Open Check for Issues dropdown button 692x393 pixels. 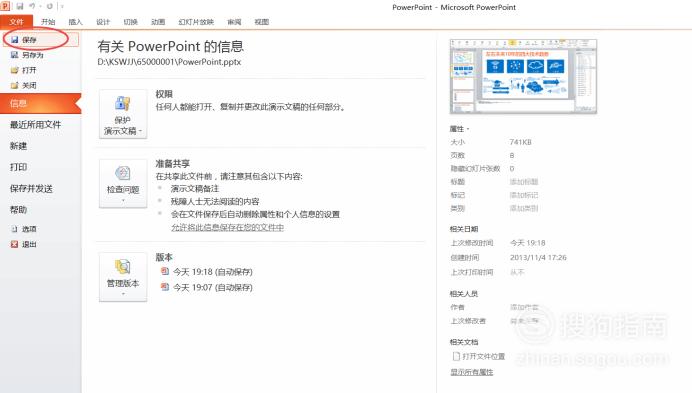tap(123, 184)
